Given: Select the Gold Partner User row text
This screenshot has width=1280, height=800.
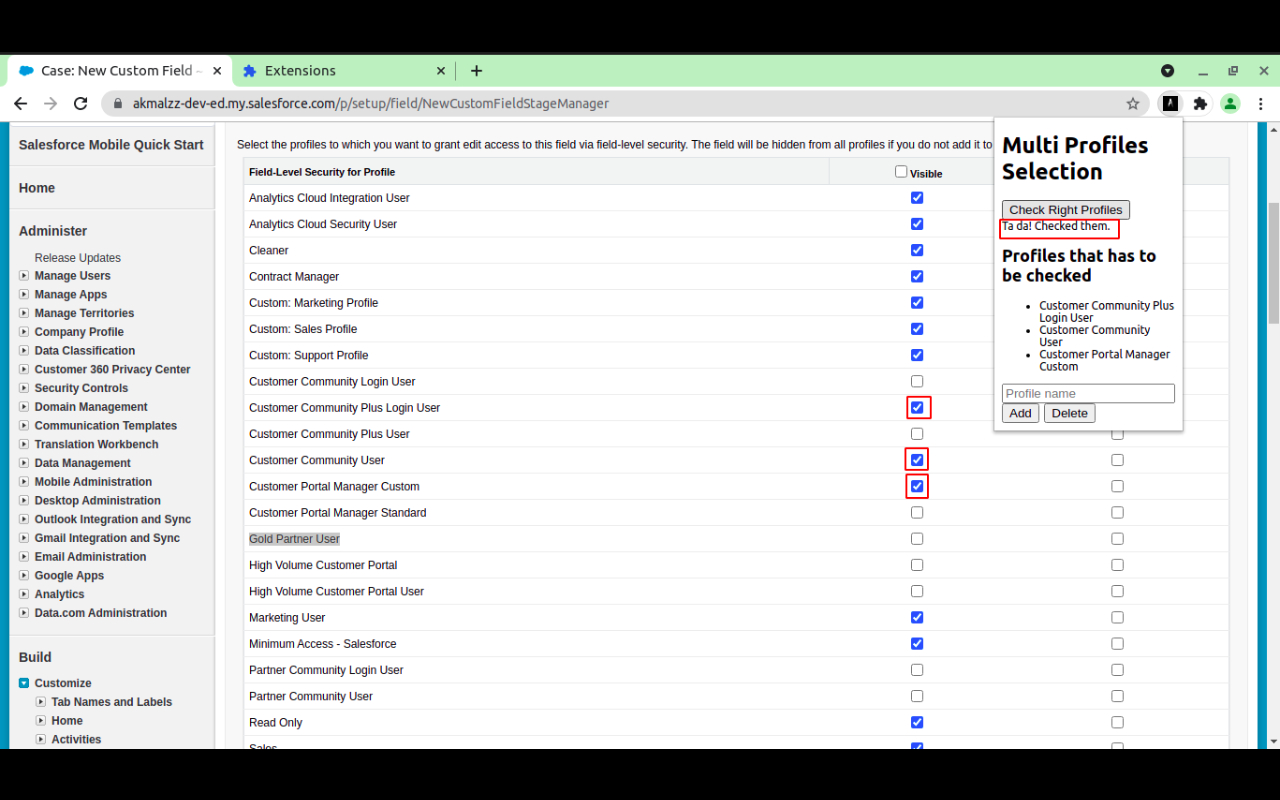Looking at the screenshot, I should 294,539.
